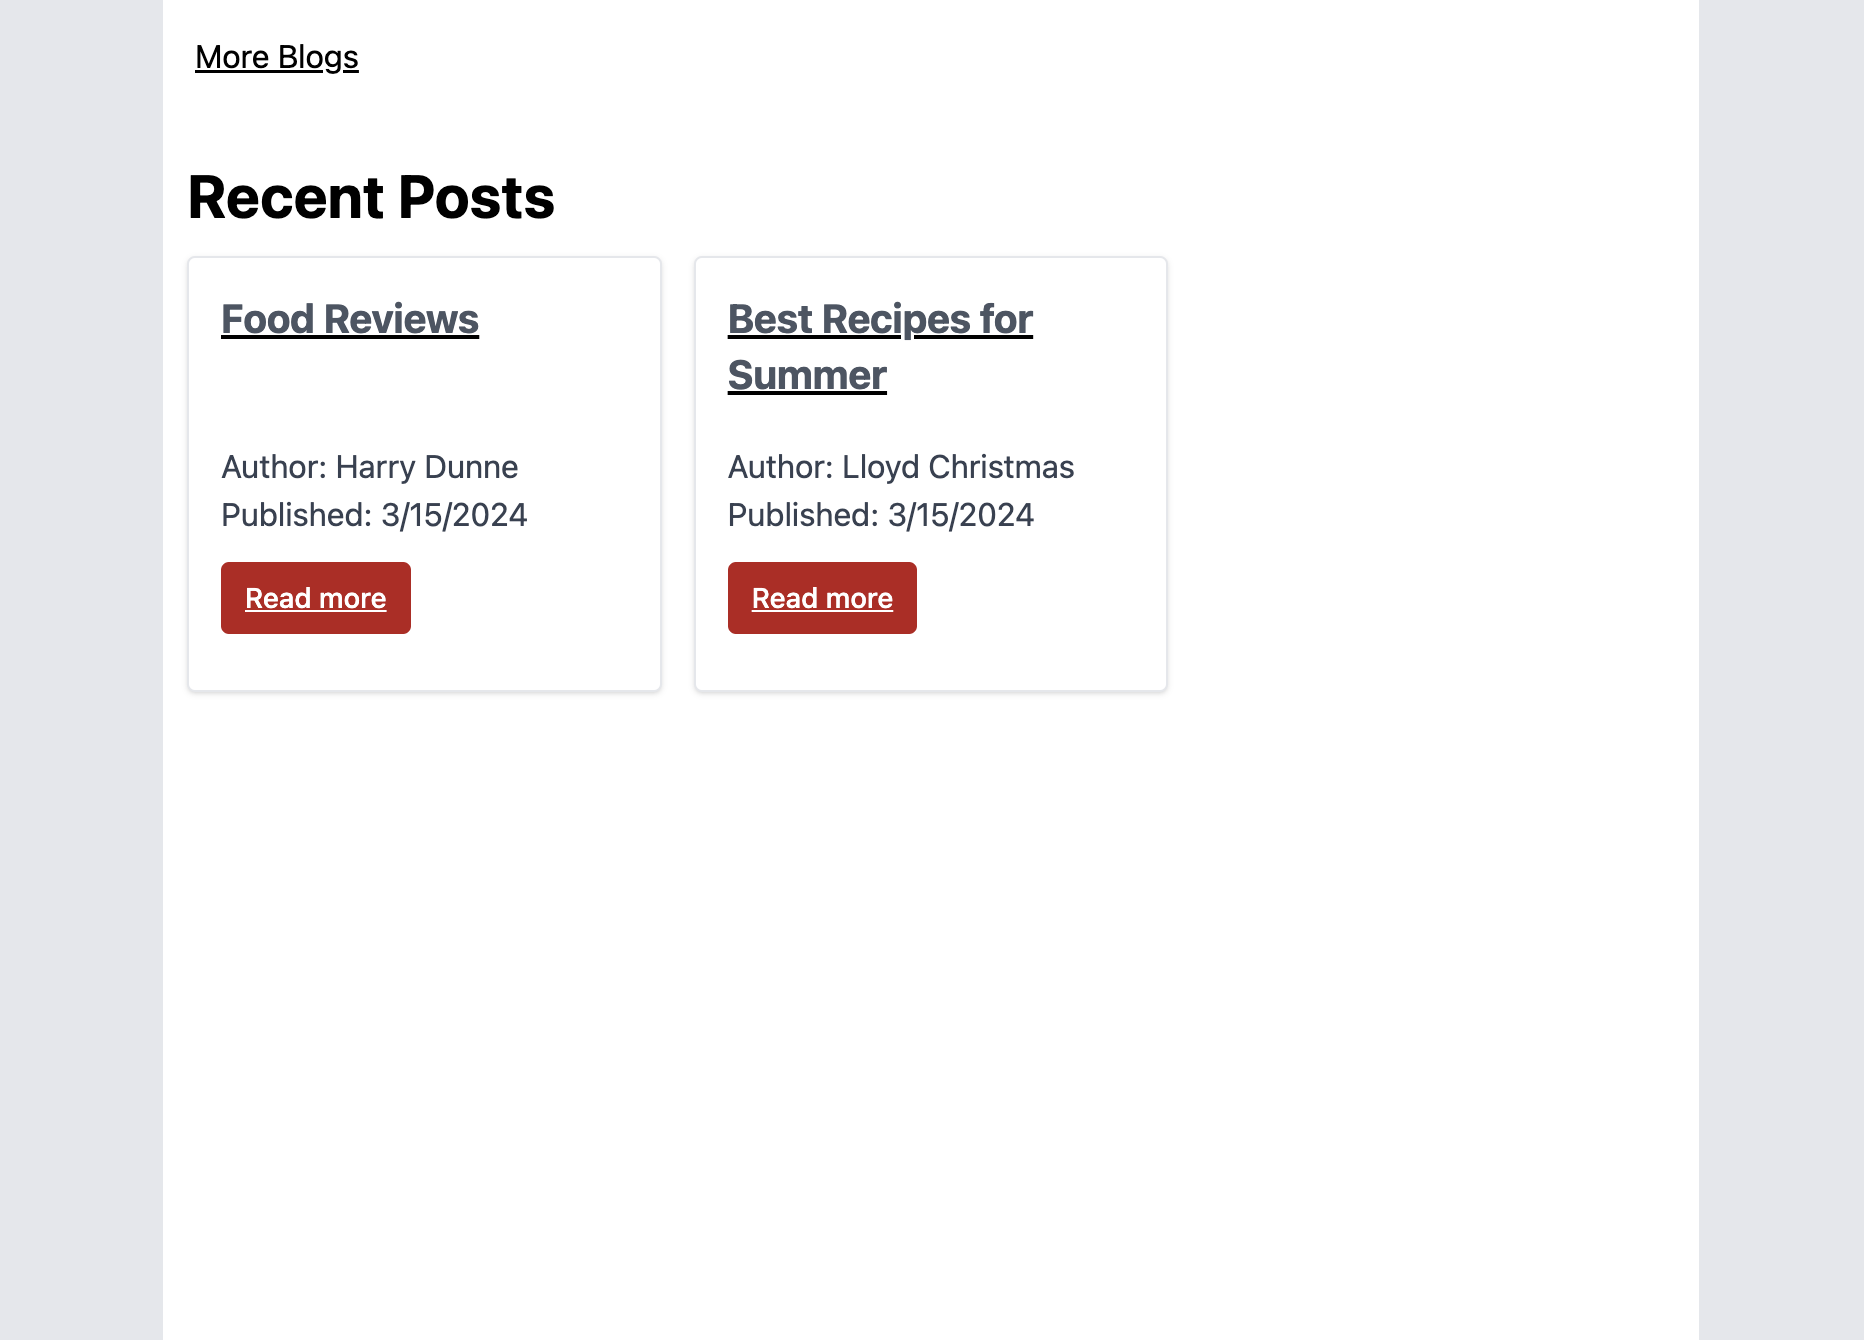The image size is (1864, 1340).
Task: Click Read more under Food Reviews
Action: (316, 598)
